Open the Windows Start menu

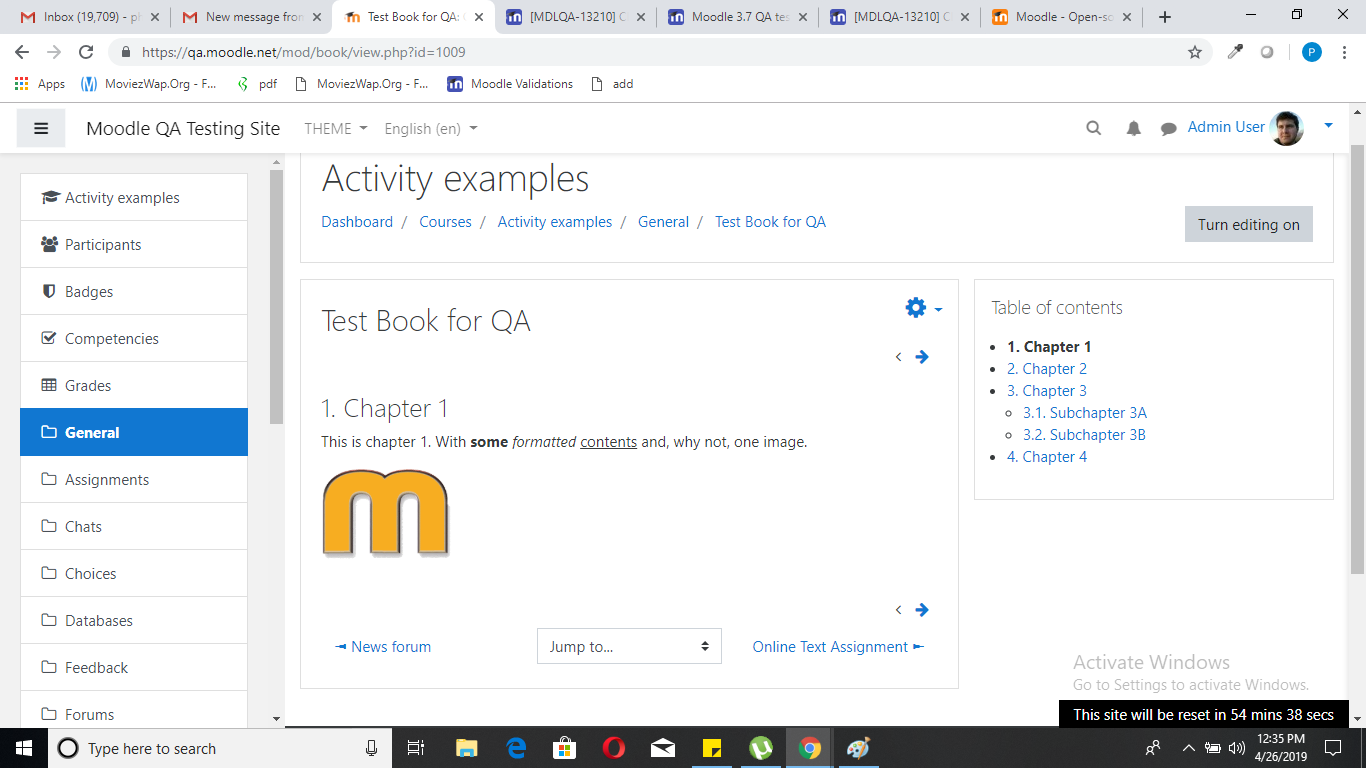(23, 748)
